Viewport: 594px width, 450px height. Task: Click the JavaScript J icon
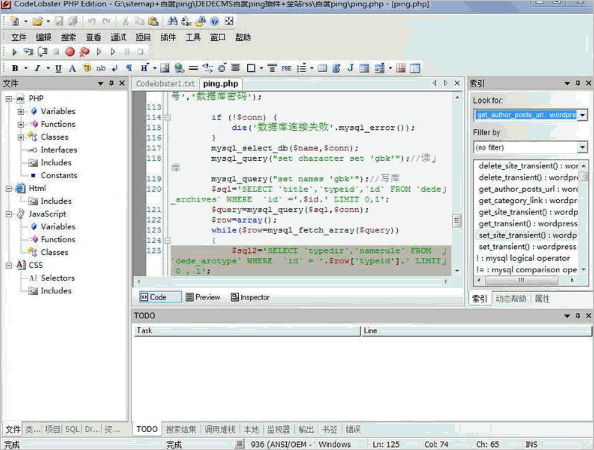[x=350, y=68]
